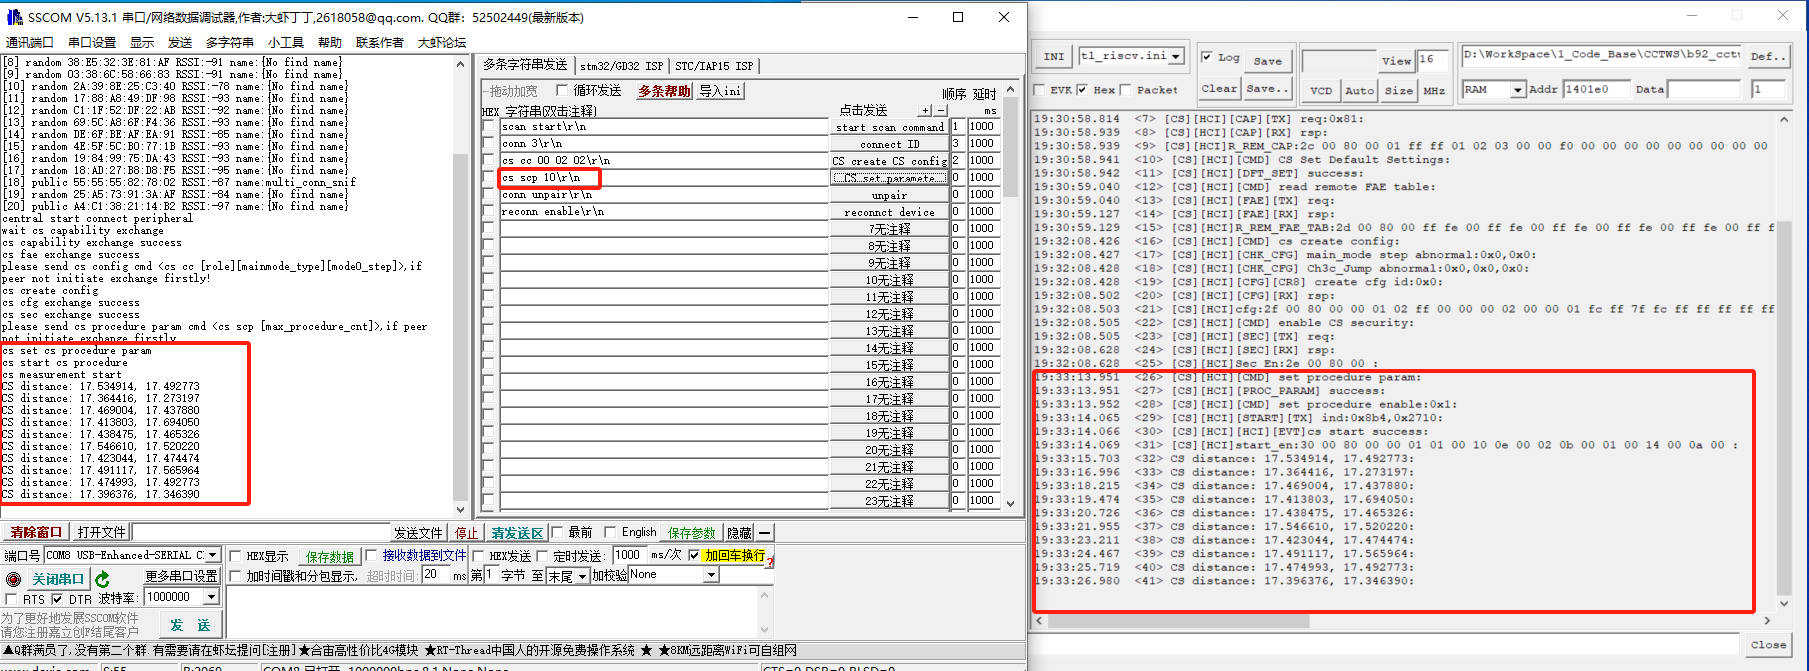The image size is (1809, 671).
Task: Click the CS create CS config button
Action: click(889, 161)
